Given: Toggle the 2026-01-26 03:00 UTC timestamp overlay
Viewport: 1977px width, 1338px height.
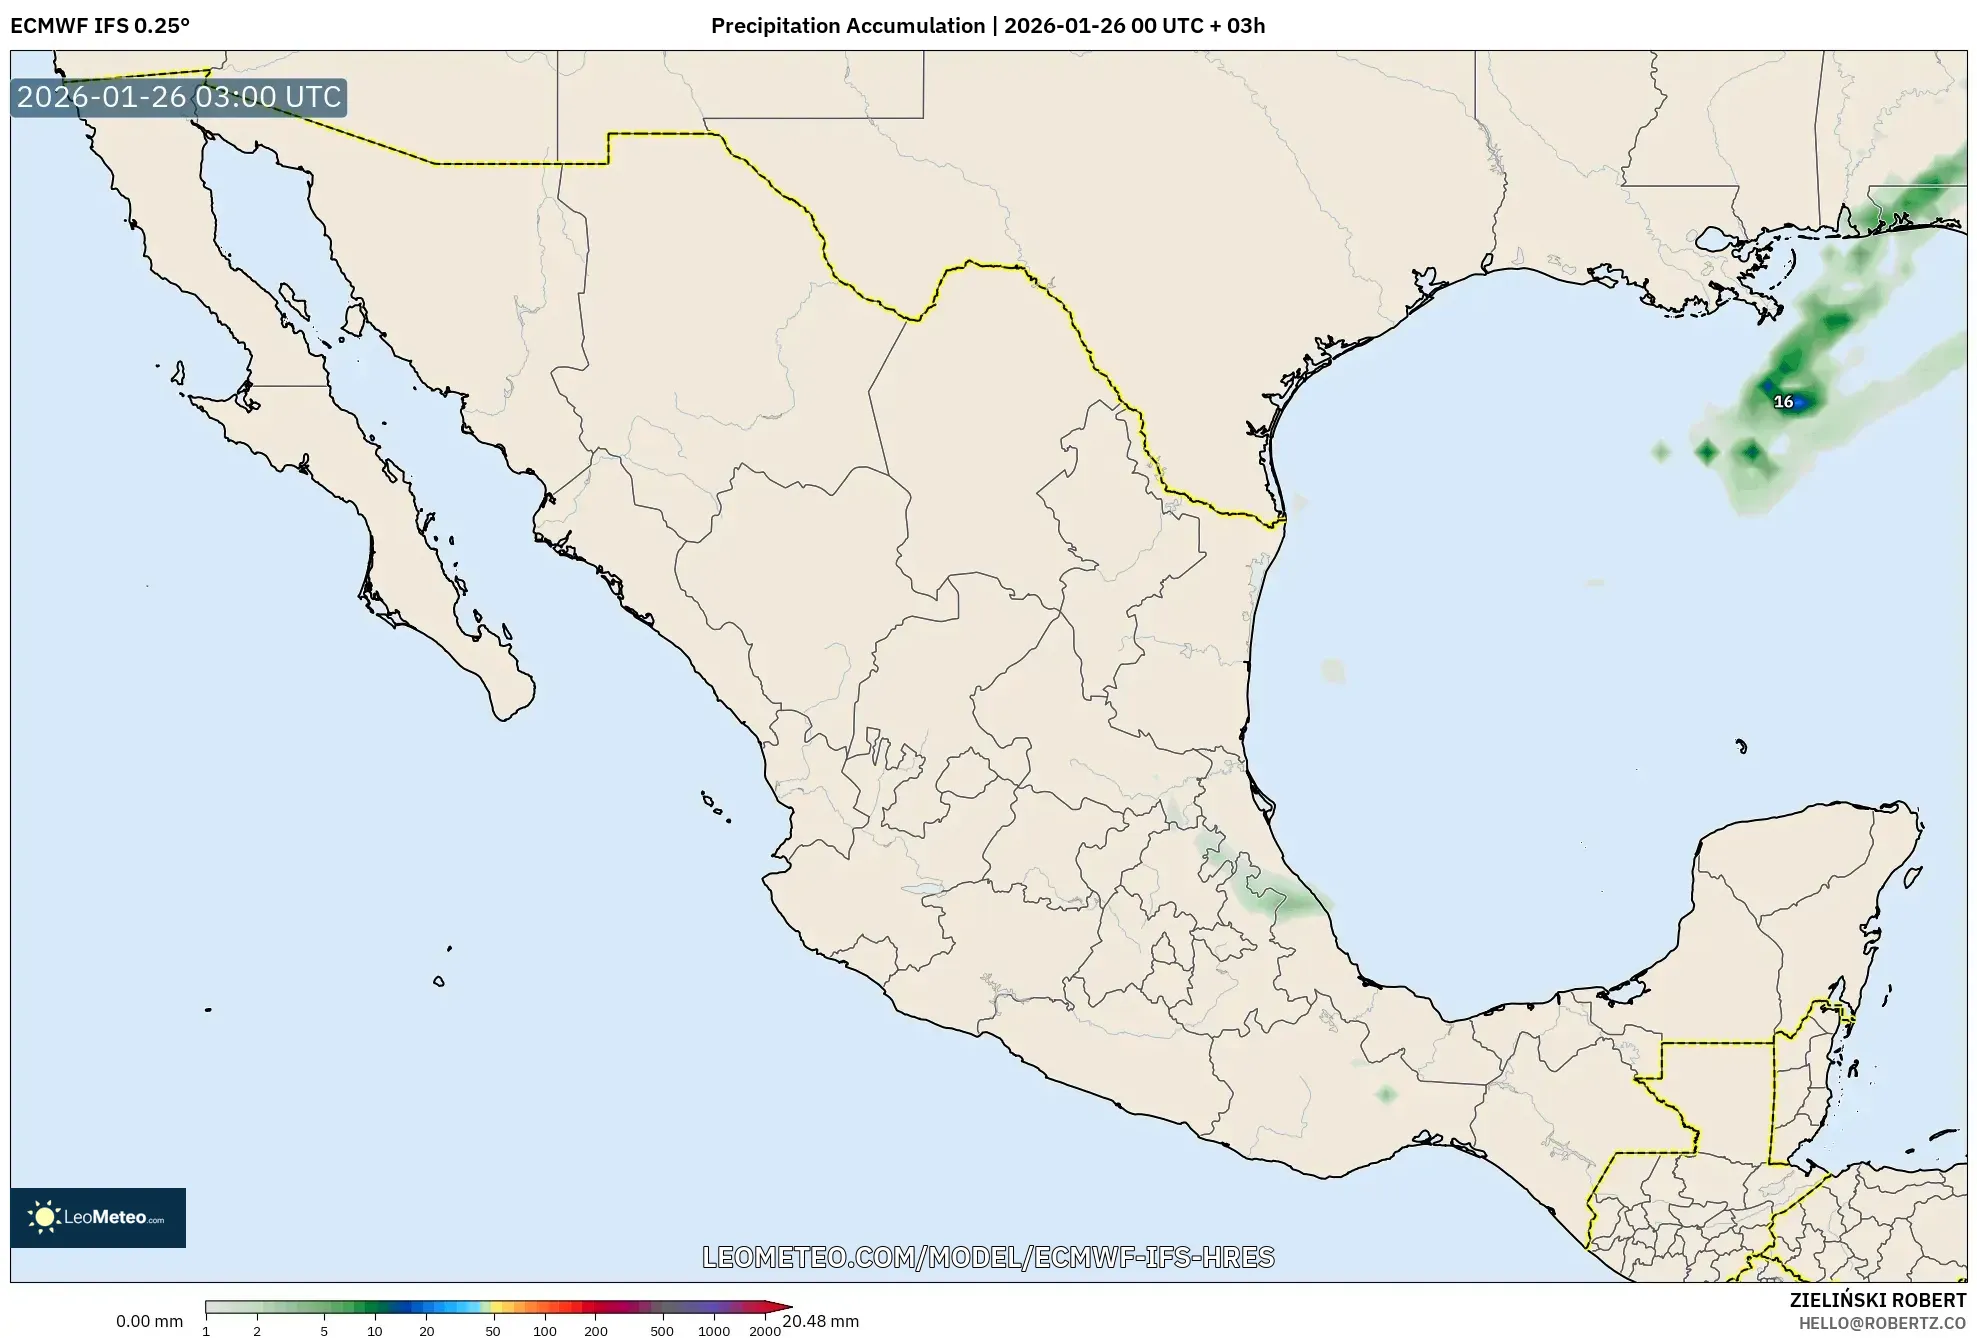Looking at the screenshot, I should pos(178,97).
